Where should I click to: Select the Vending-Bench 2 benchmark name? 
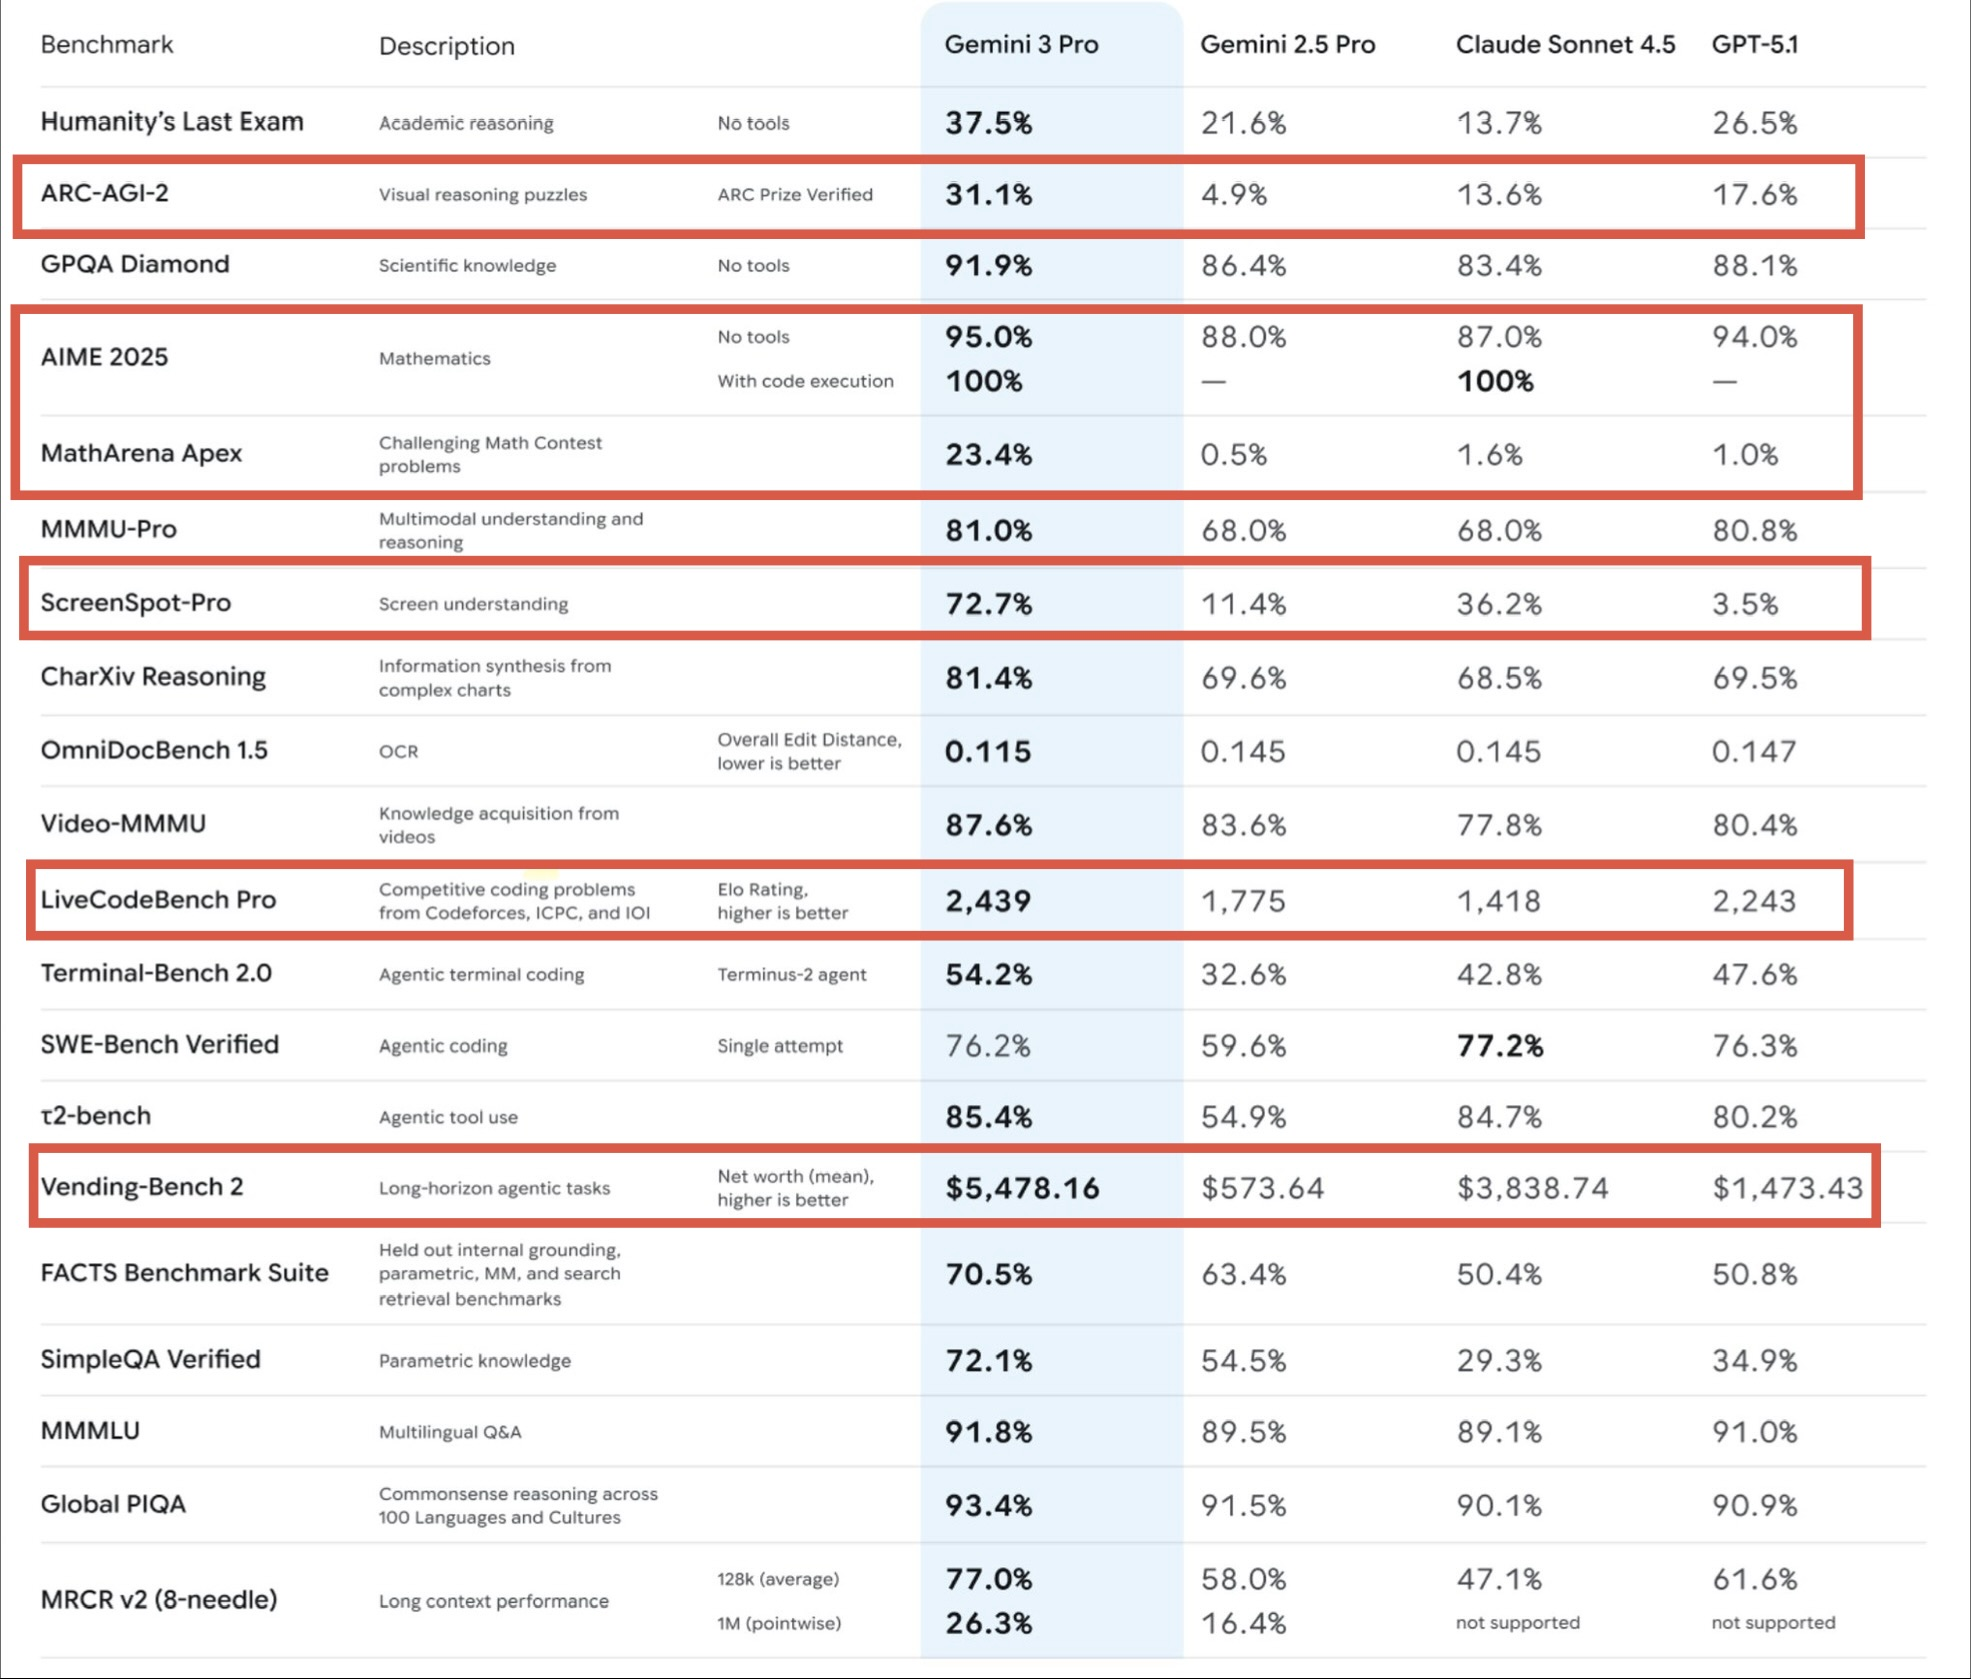142,1187
